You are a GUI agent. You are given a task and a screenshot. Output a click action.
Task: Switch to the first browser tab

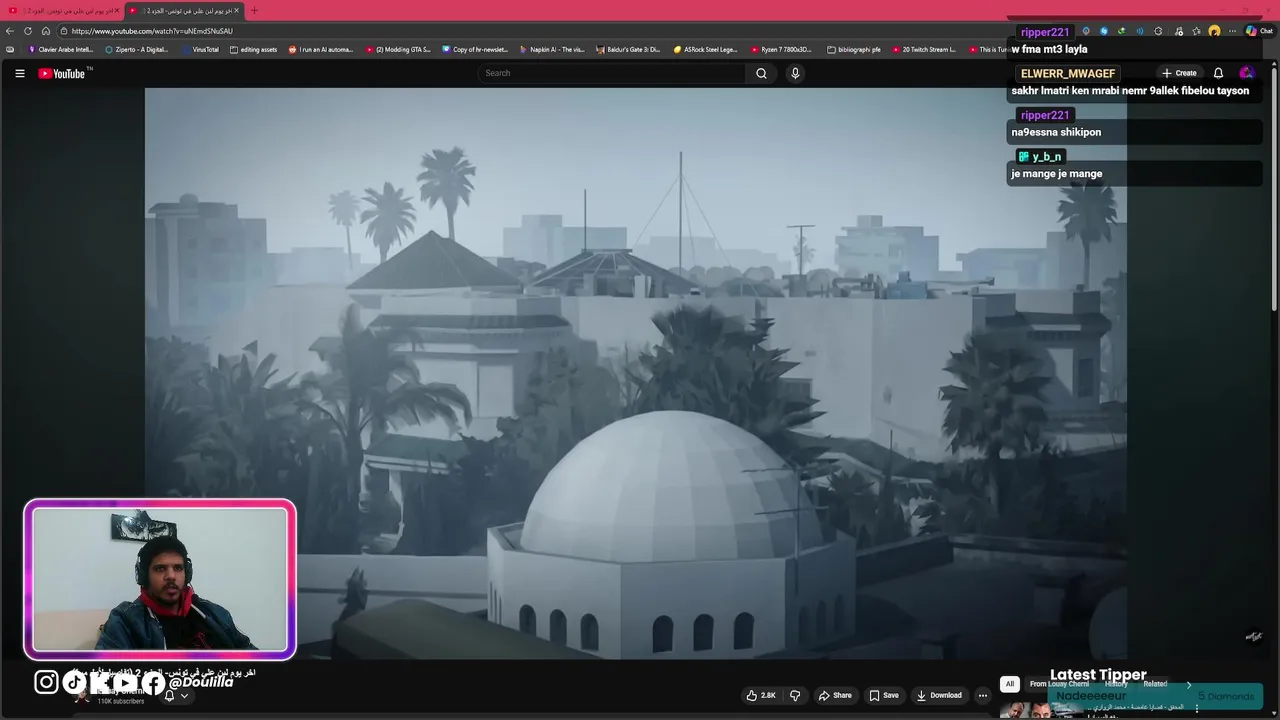[x=62, y=10]
